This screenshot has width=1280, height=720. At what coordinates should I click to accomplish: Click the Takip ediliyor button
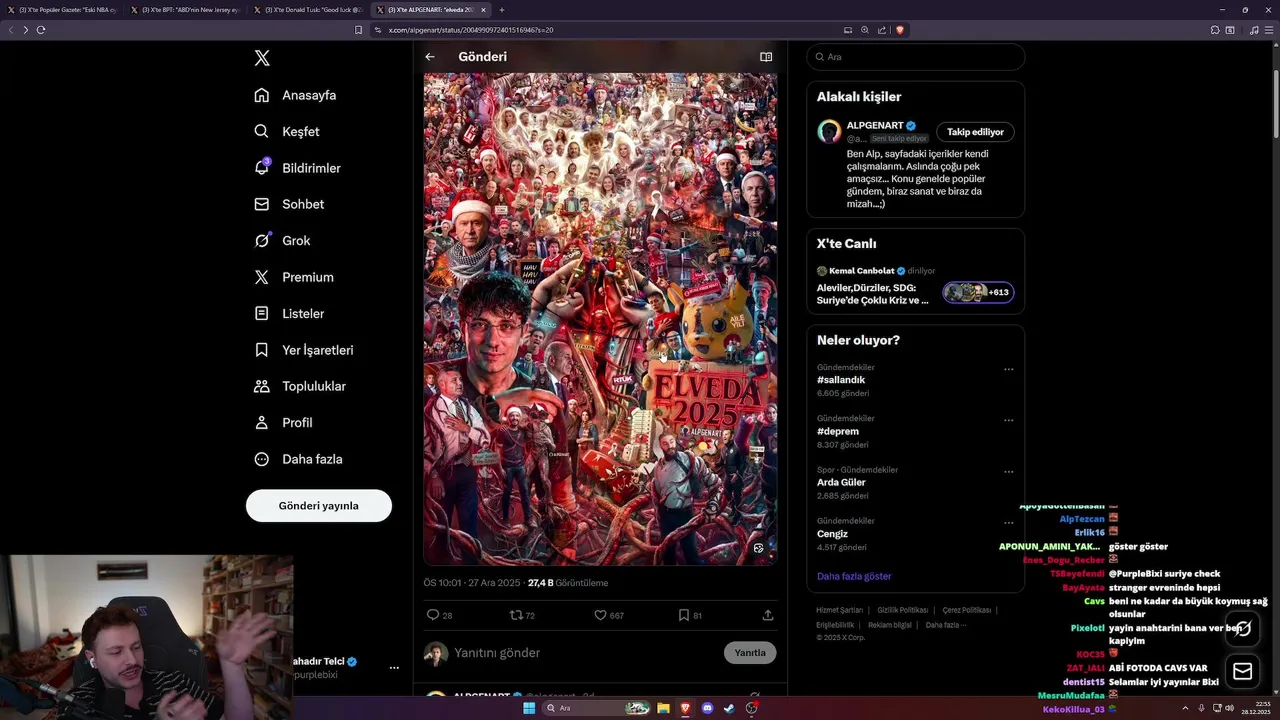tap(975, 132)
